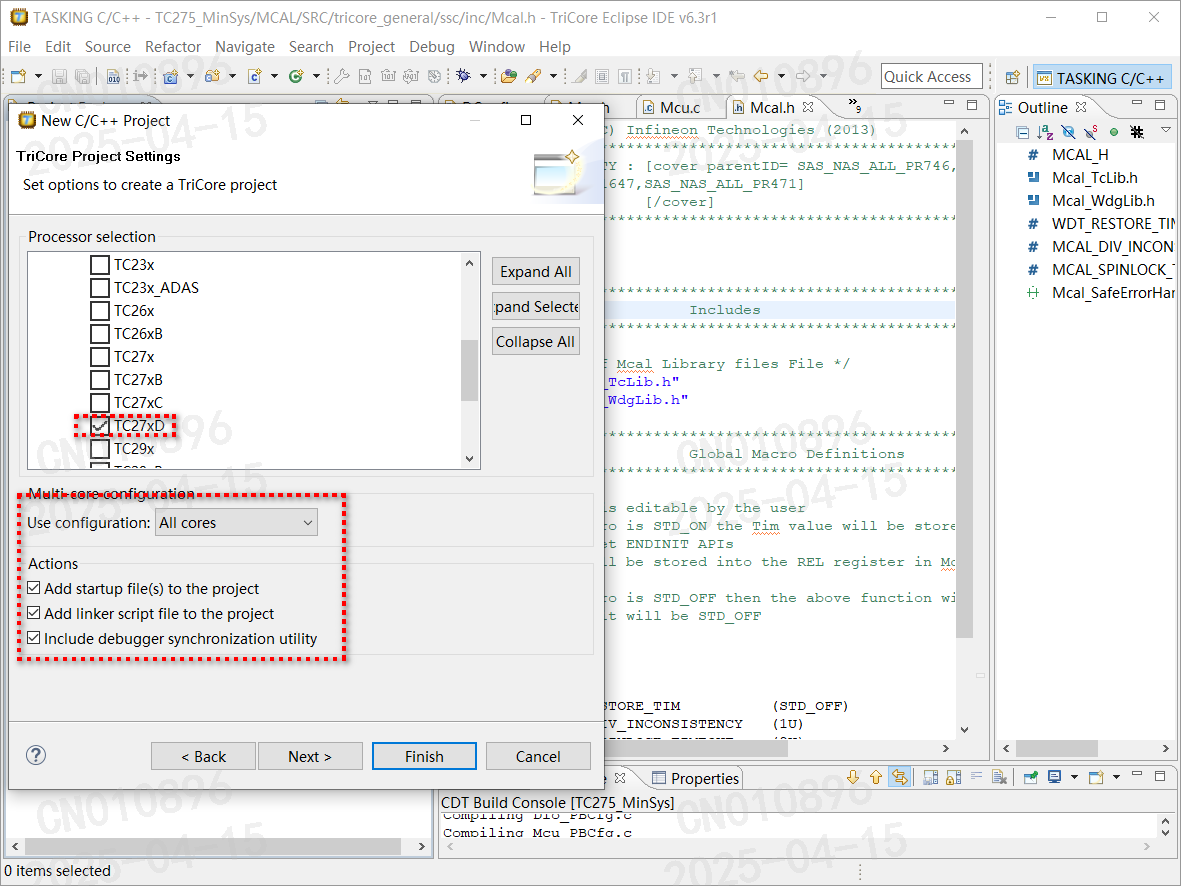Open the dropdown arrow beside New file icon
The height and width of the screenshot is (886, 1181).
click(x=37, y=76)
